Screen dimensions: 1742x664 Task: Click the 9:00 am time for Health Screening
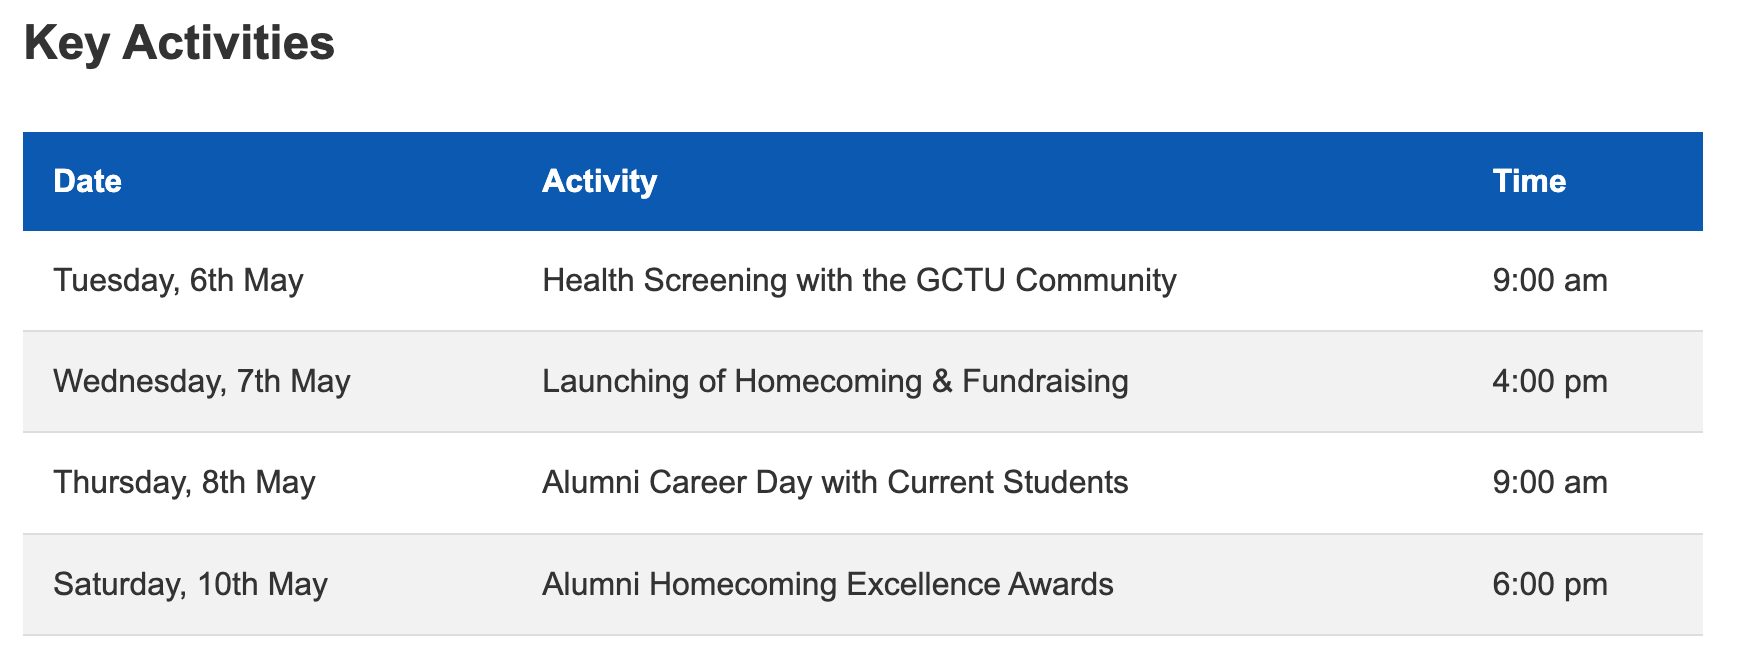click(x=1550, y=280)
